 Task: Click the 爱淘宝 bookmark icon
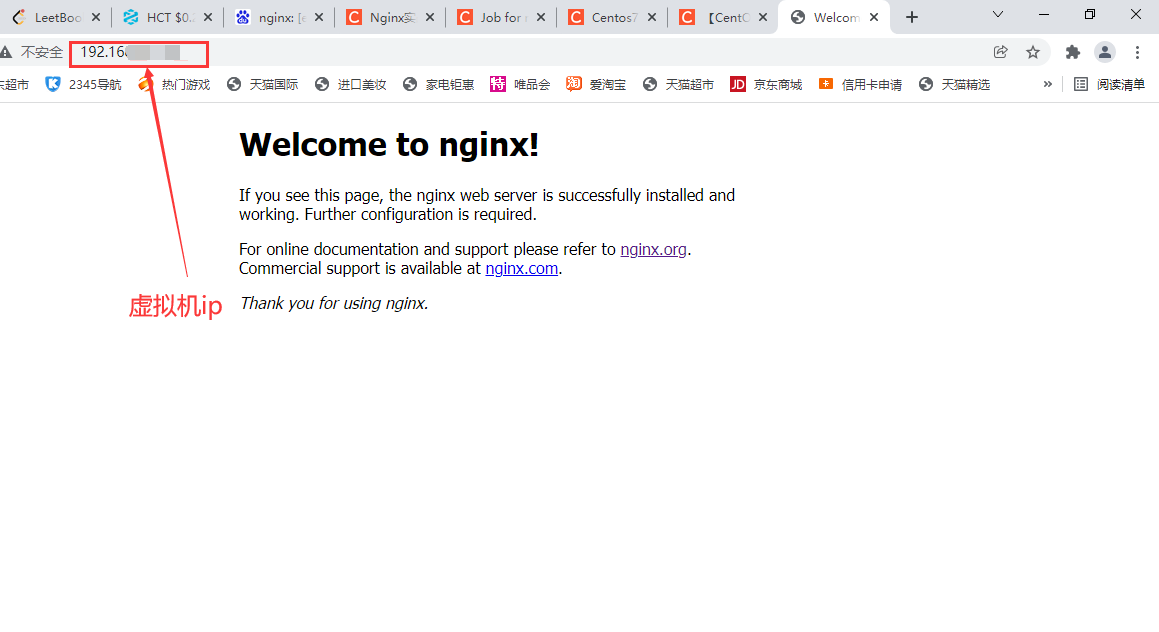point(573,84)
